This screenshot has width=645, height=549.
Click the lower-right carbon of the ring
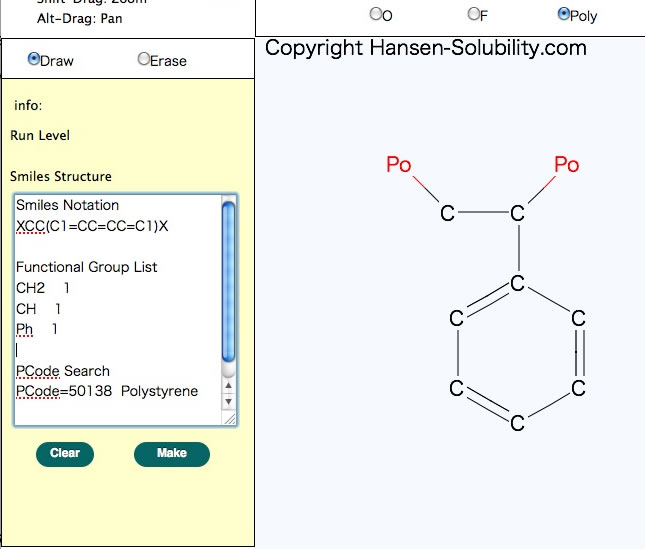click(x=578, y=389)
